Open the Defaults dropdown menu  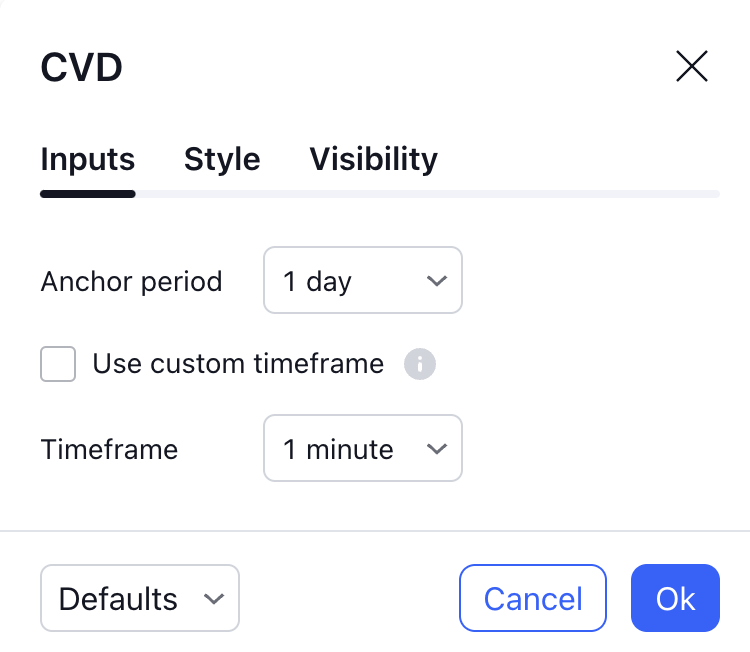click(x=139, y=599)
